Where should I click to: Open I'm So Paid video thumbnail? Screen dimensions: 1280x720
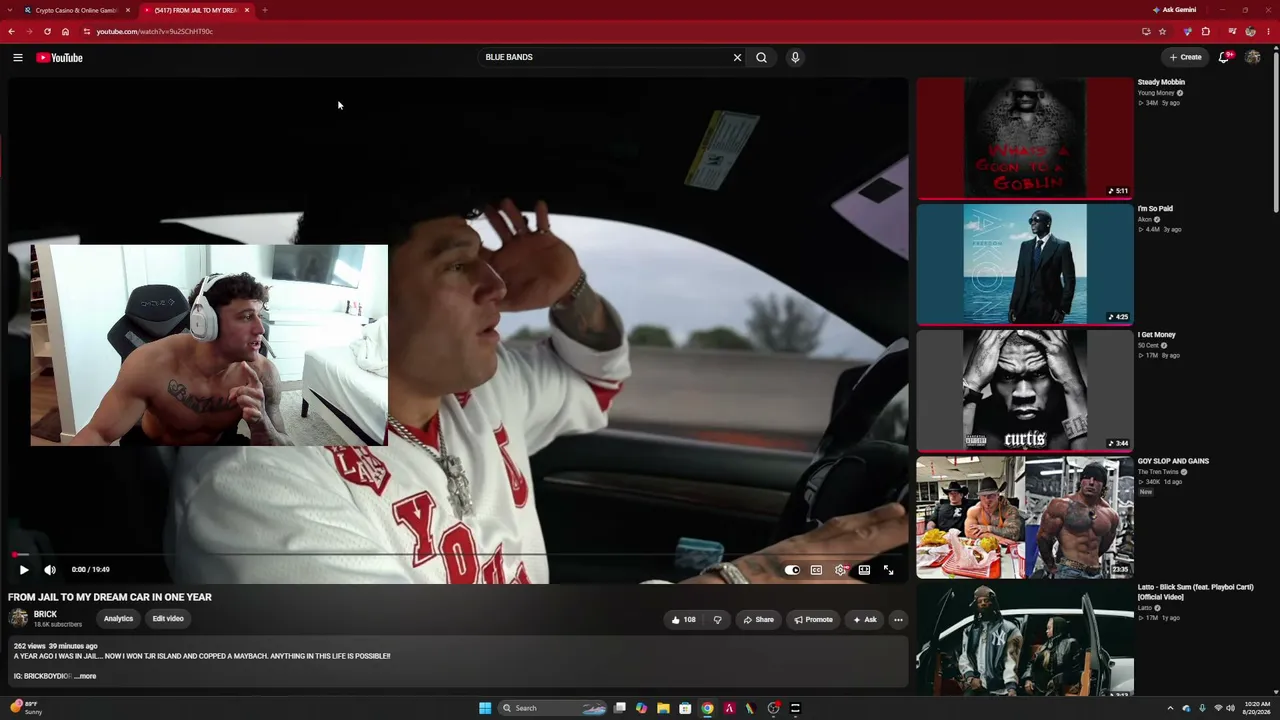click(1025, 265)
